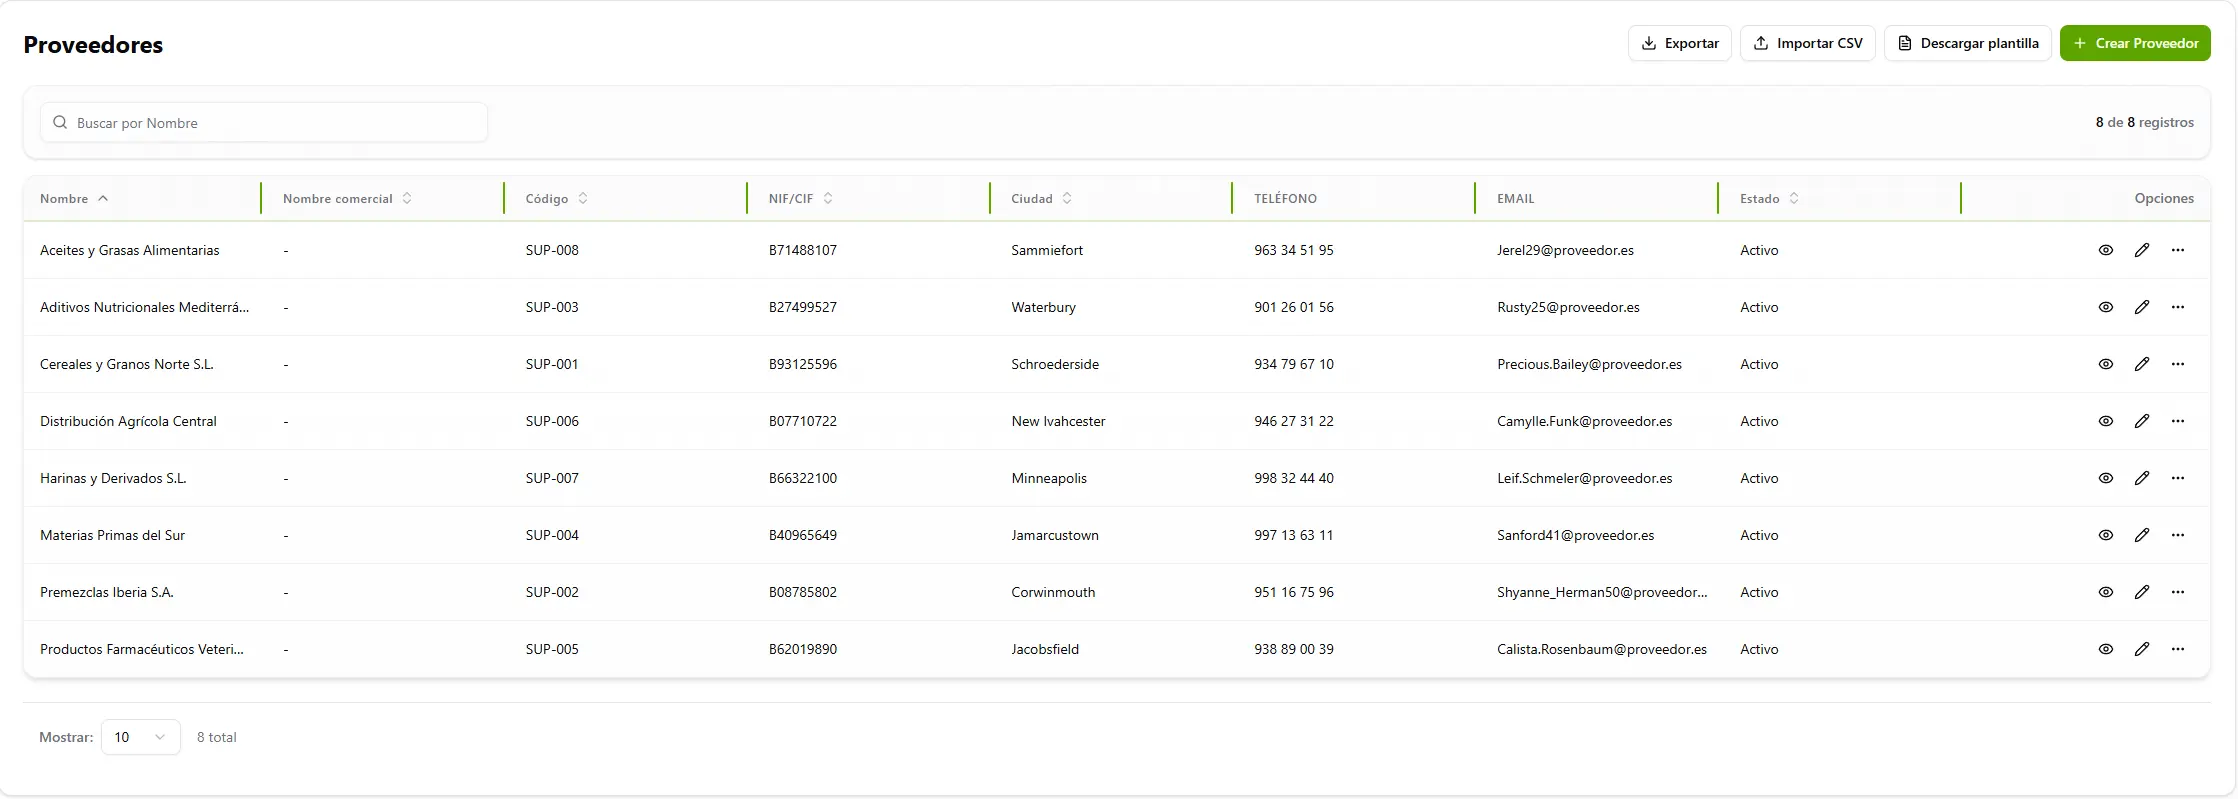This screenshot has height=799, width=2238.
Task: Show details for Productos Farmacéuticos supplier
Action: pos(2105,649)
